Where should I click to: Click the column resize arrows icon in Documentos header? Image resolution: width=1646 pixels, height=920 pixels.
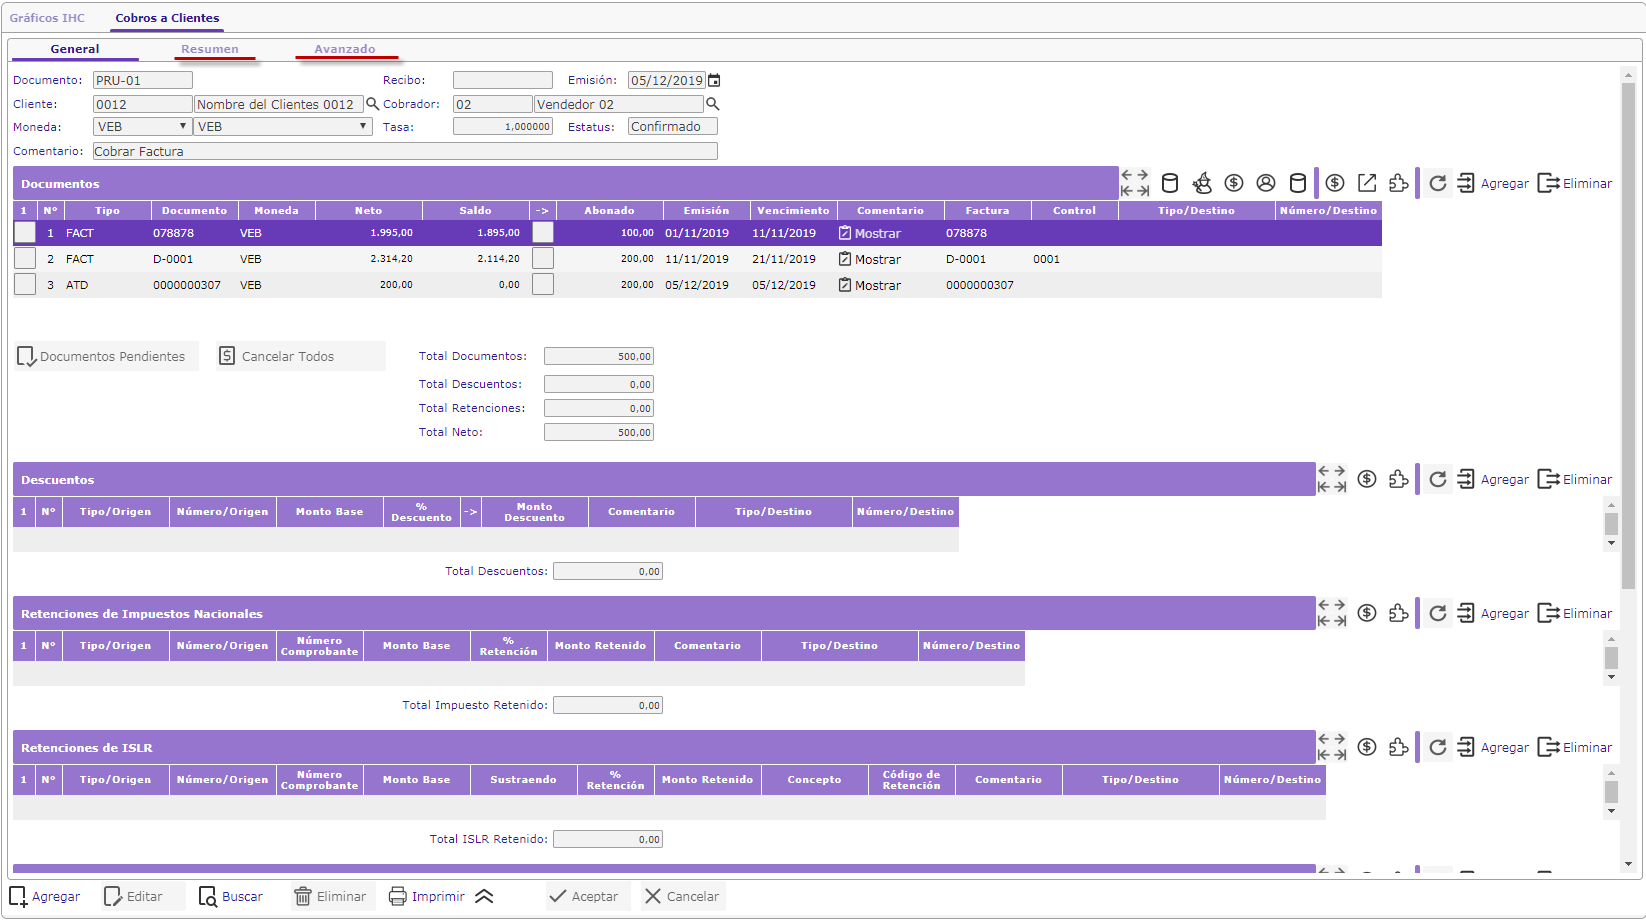(1134, 183)
